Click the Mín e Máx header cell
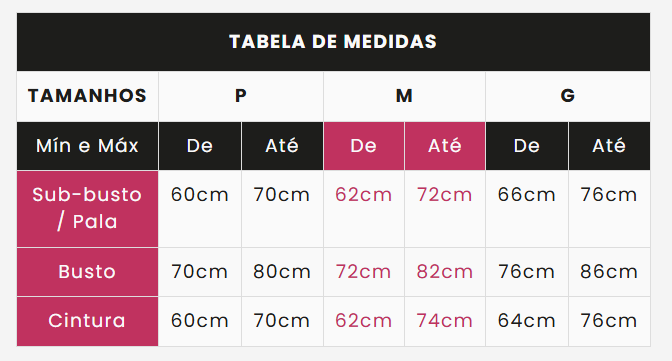The width and height of the screenshot is (672, 361). point(87,146)
